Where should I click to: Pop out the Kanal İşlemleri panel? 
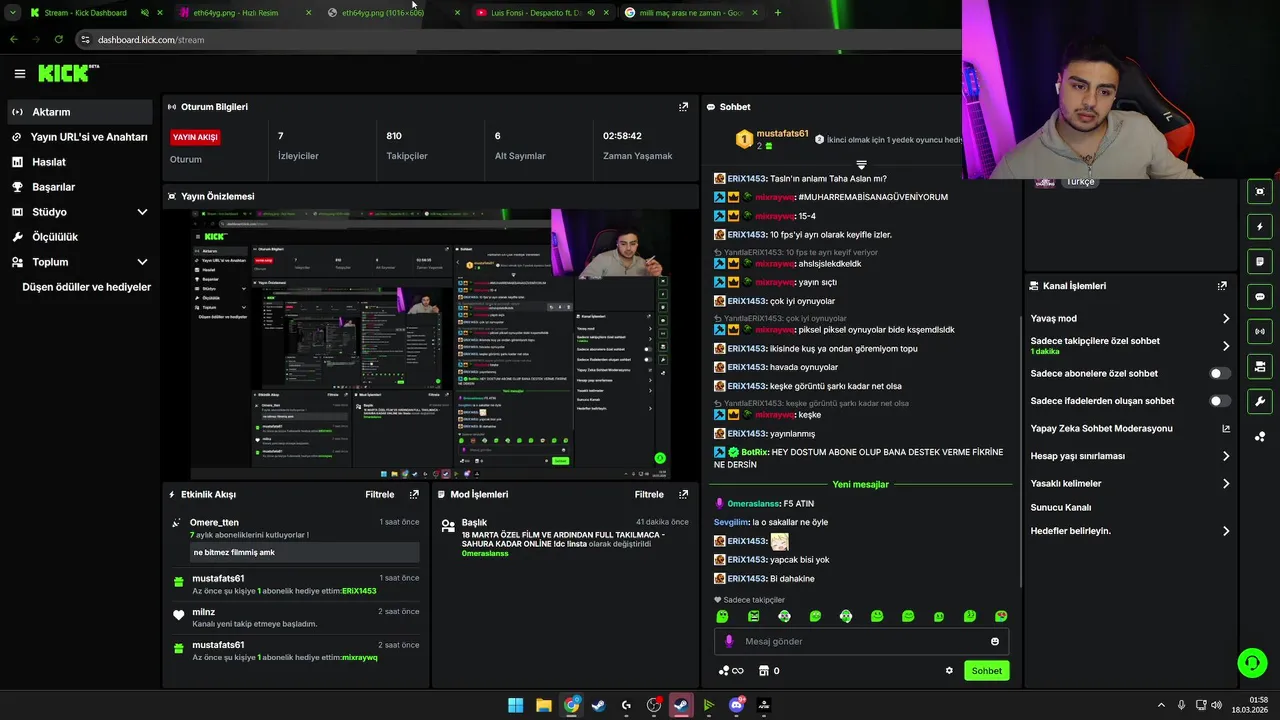[x=1222, y=286]
